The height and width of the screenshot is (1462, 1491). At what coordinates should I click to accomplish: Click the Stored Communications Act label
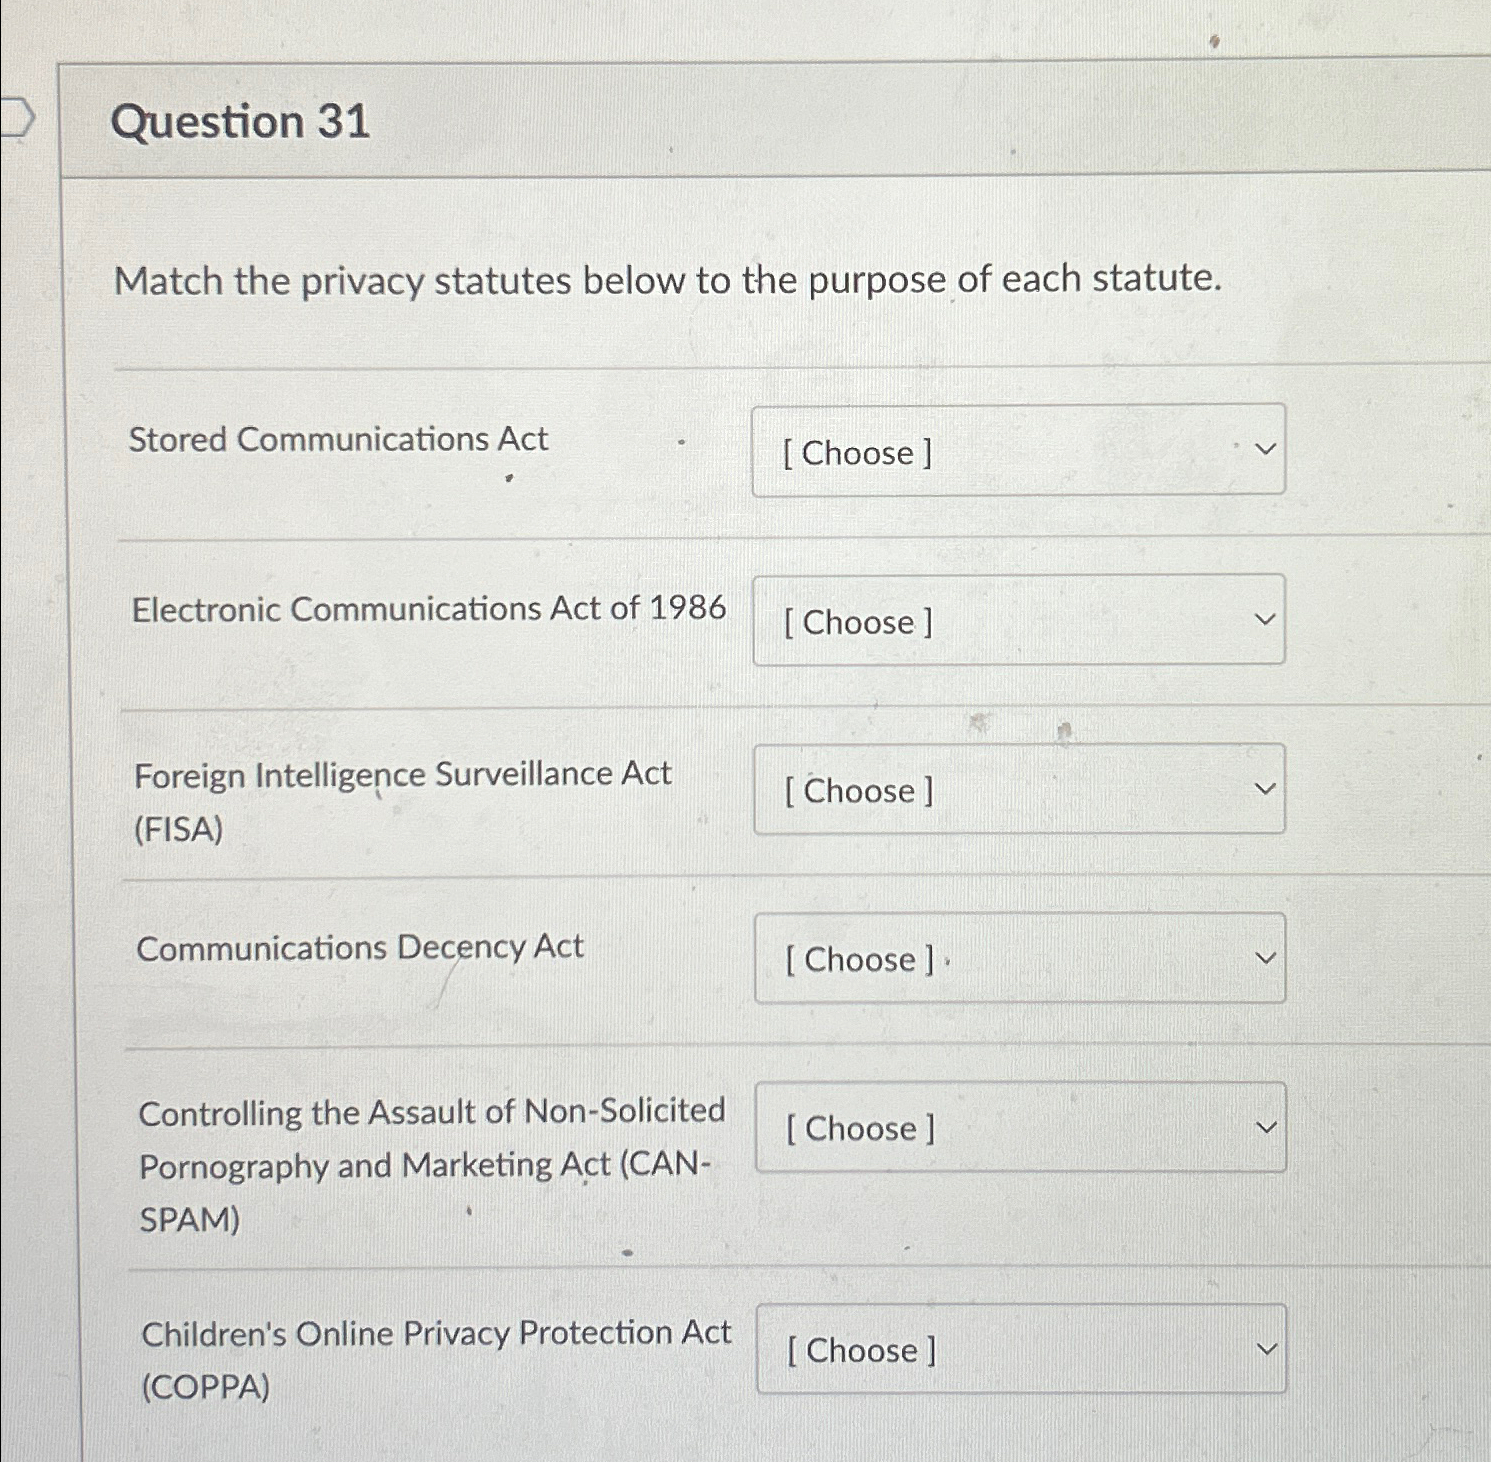pyautogui.click(x=339, y=439)
